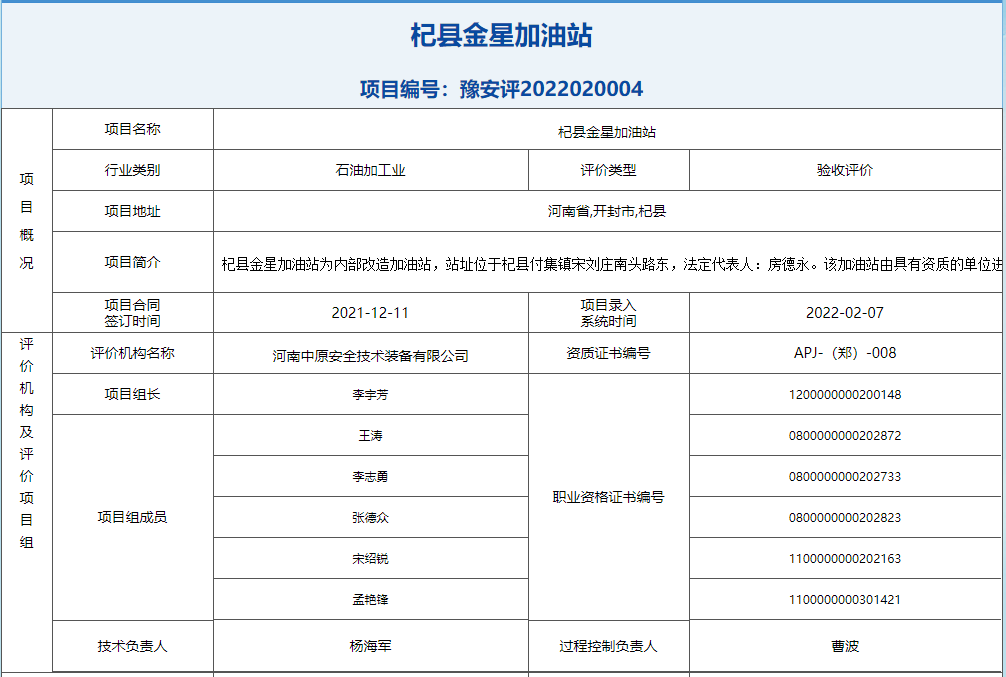Click the 职业资格证书编号 label
The image size is (1006, 677).
(609, 497)
